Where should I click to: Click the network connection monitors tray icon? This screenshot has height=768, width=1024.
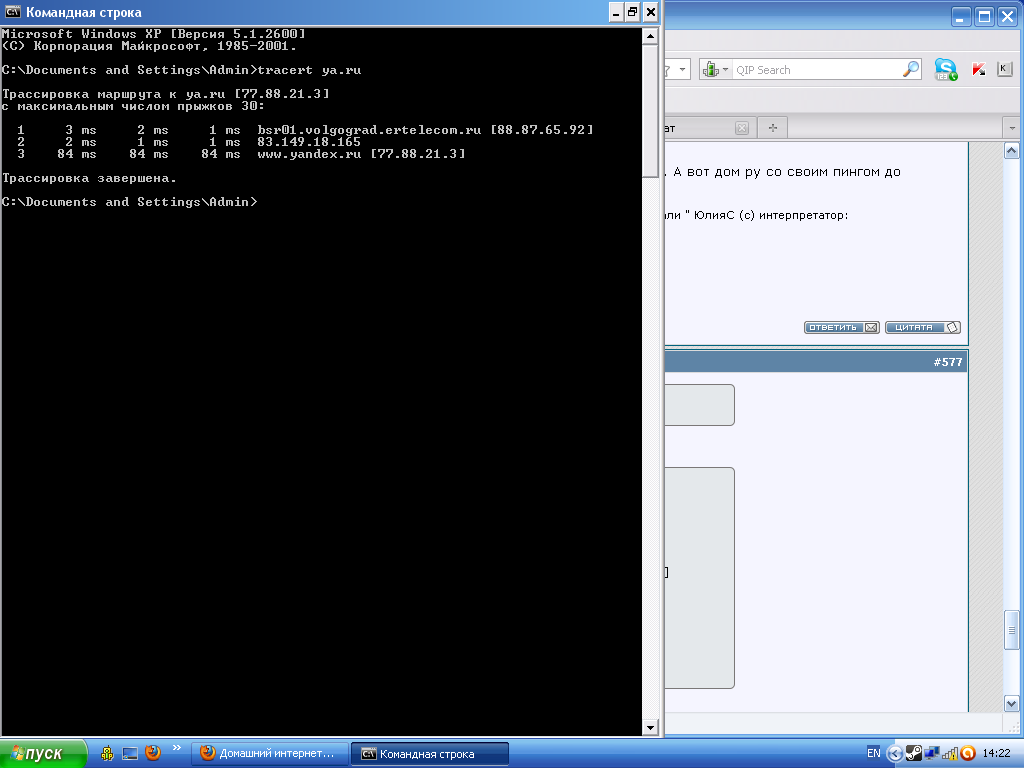(x=932, y=754)
